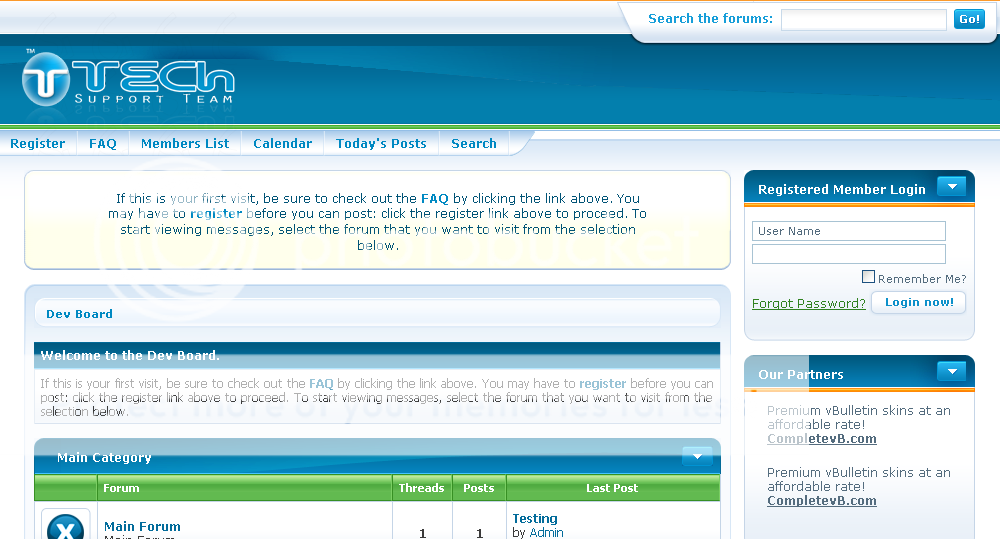Focus the User Name field
Viewport: 1000px width, 539px height.
point(849,231)
